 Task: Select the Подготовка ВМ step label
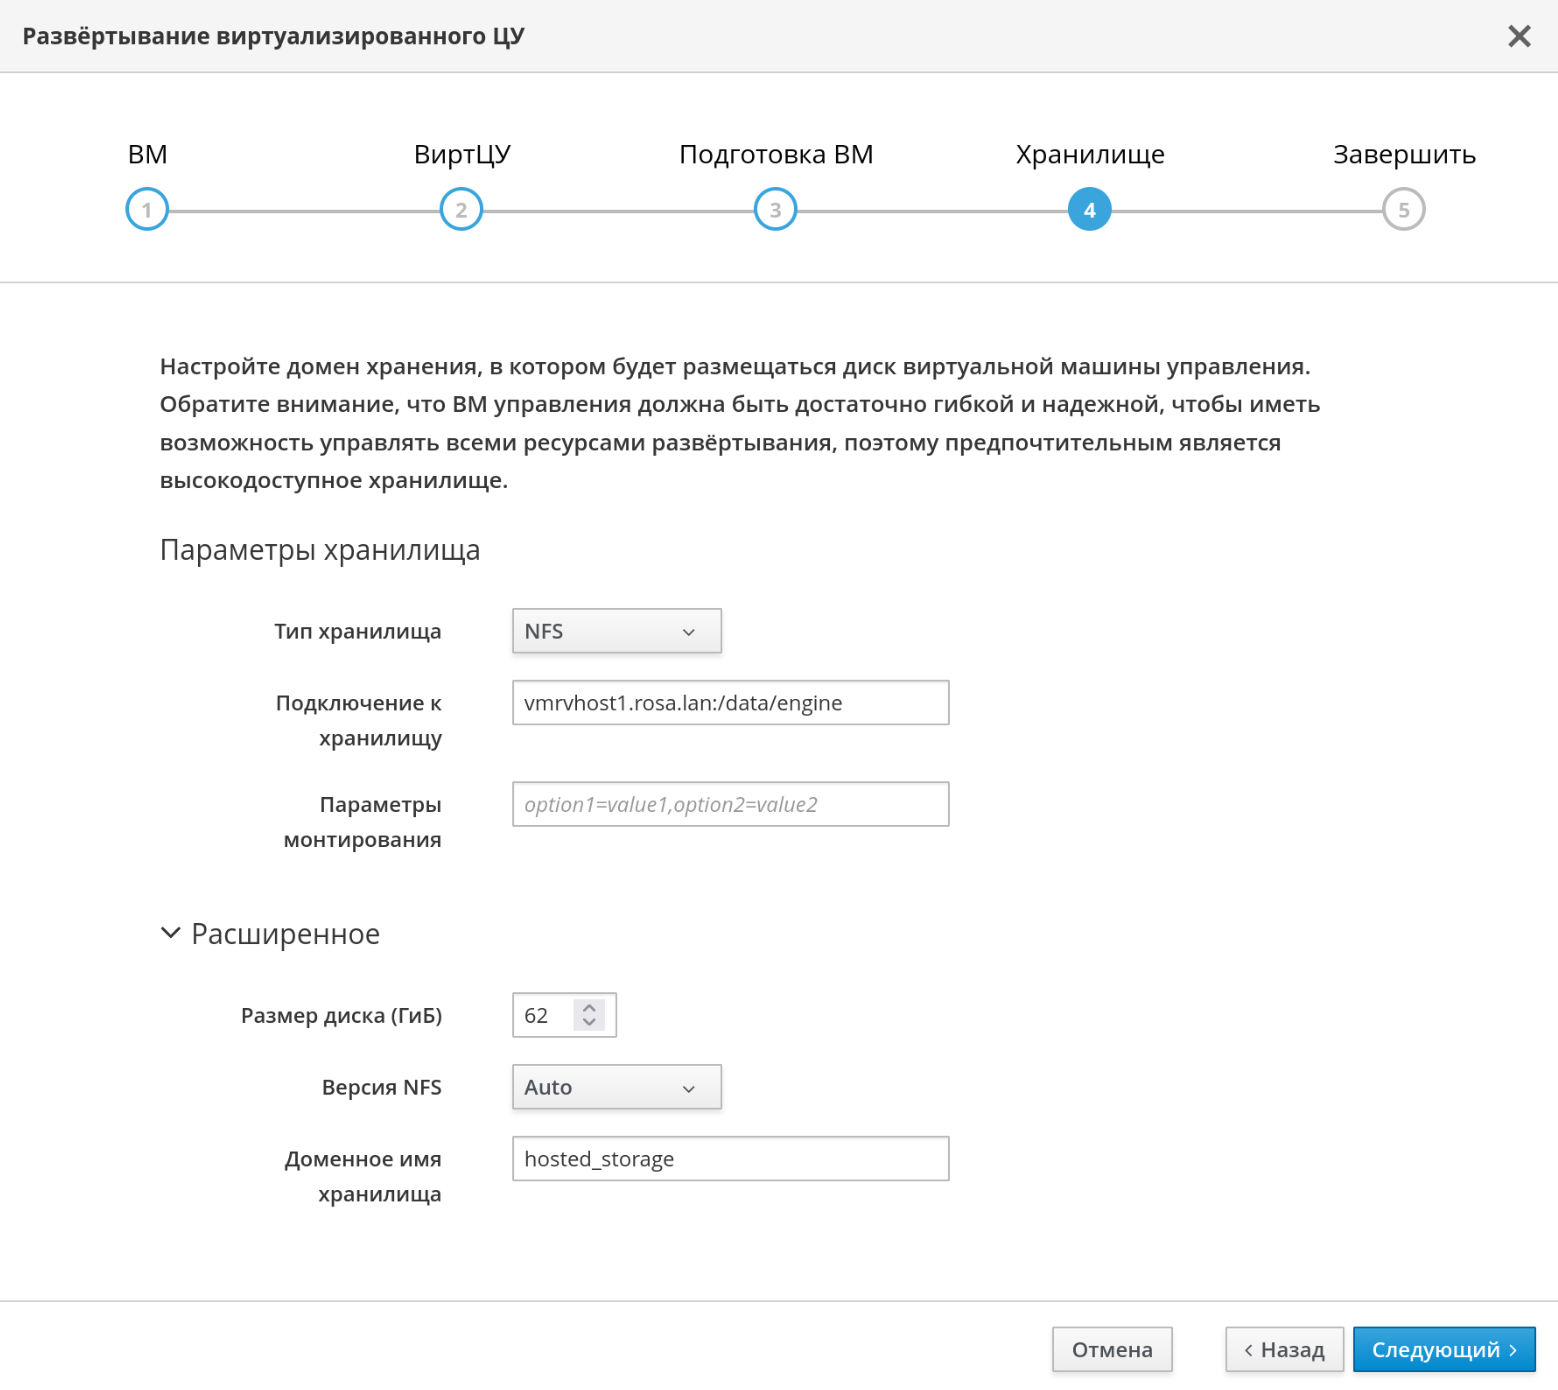click(775, 155)
